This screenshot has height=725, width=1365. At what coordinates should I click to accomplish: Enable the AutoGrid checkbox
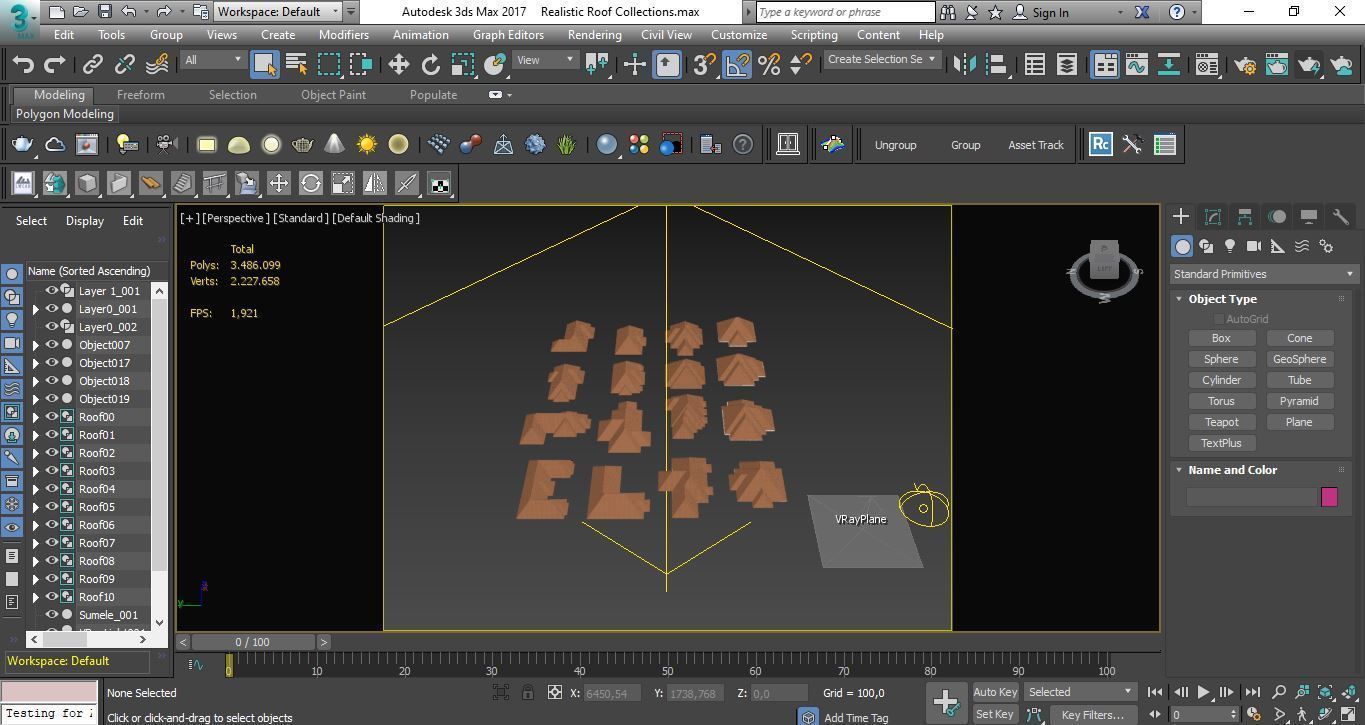[x=1219, y=319]
